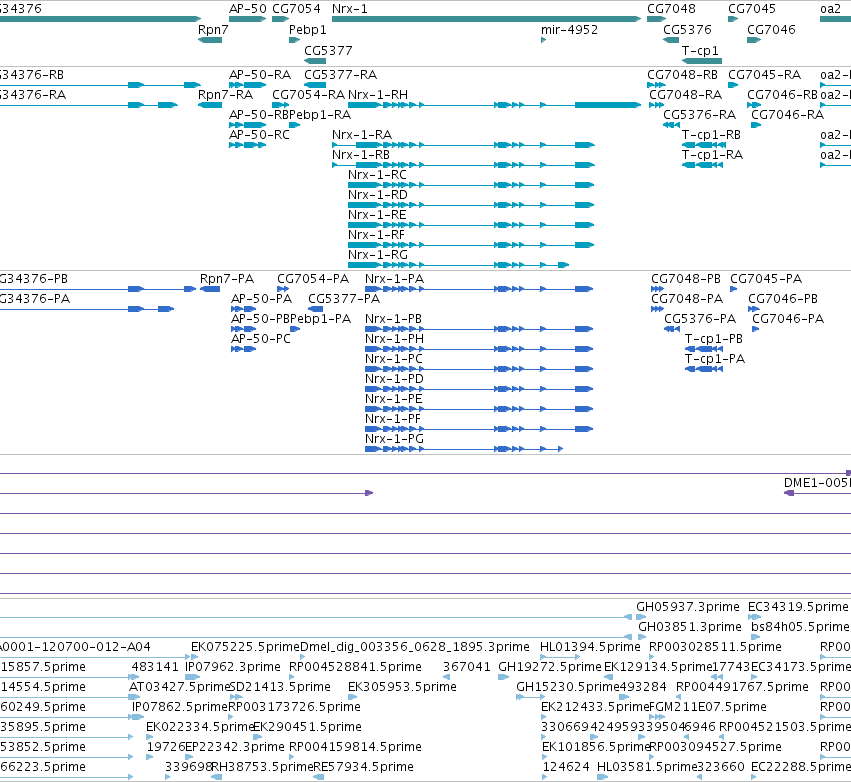
Task: Select transcript CG7048-RB
Action: point(682,74)
